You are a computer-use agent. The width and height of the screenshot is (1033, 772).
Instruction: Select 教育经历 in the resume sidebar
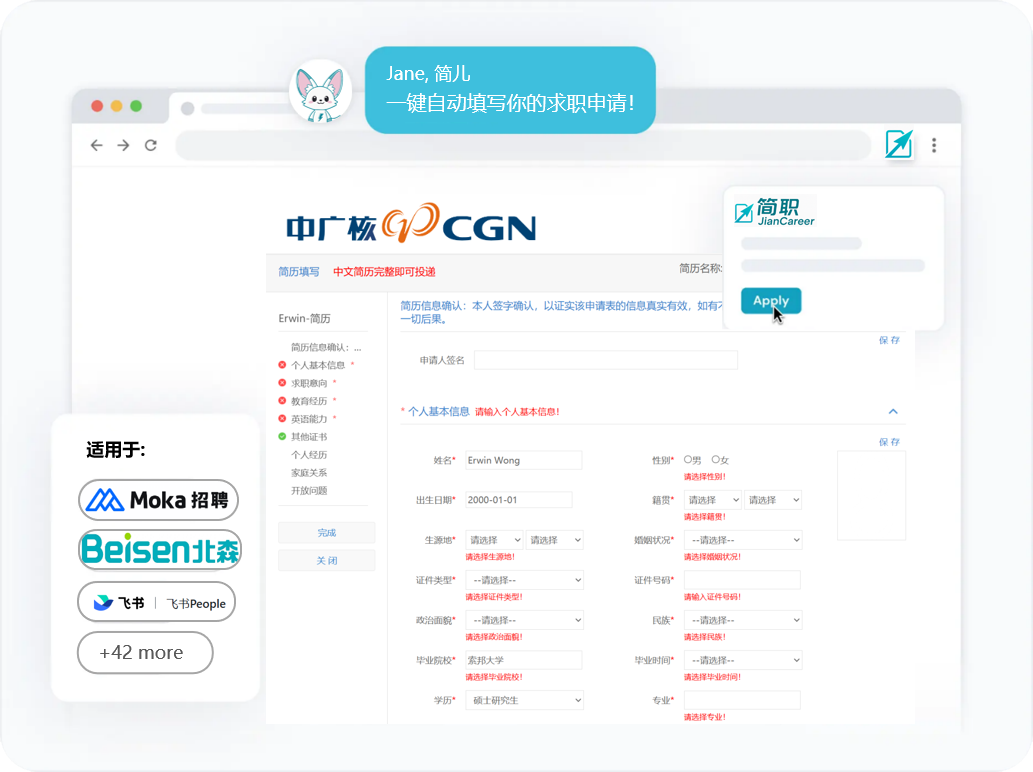click(311, 401)
